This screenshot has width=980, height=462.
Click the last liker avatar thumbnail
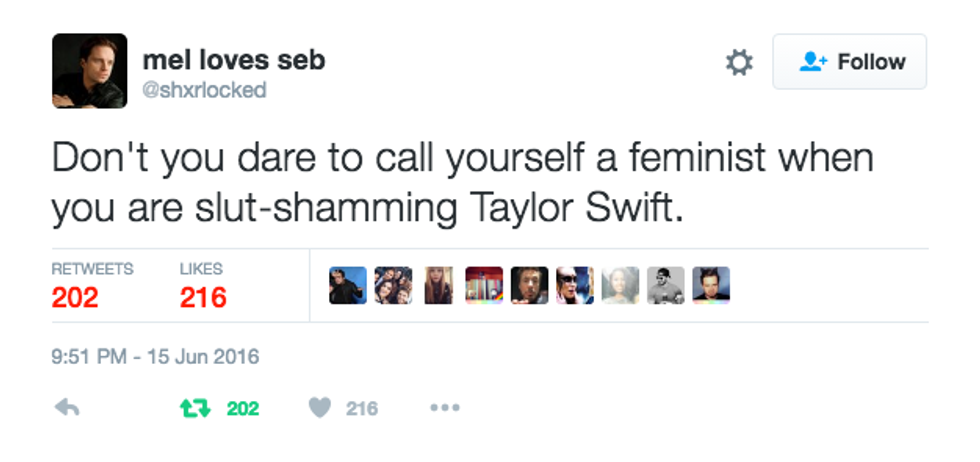point(711,285)
